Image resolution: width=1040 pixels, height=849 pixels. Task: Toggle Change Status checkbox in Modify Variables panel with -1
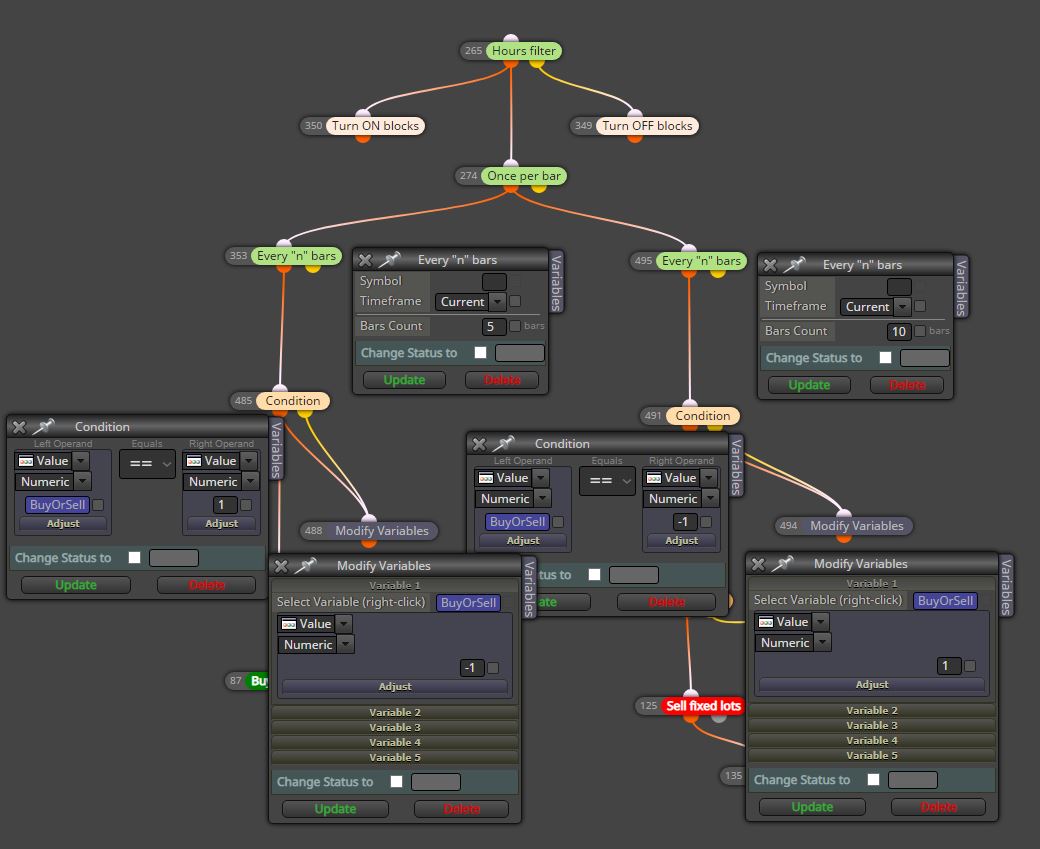point(397,781)
